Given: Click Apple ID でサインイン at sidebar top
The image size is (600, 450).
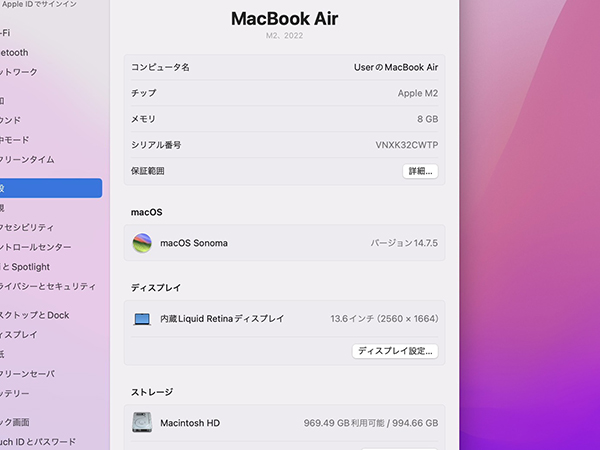Looking at the screenshot, I should (x=38, y=4).
